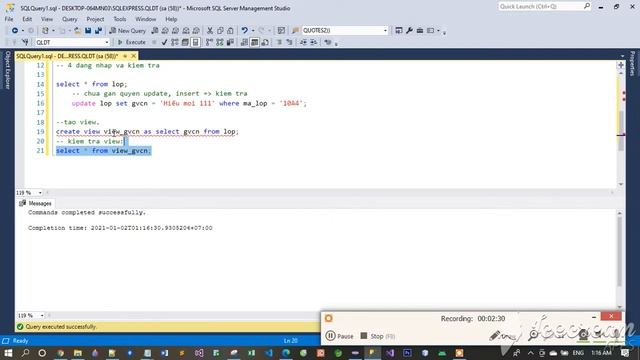Split the editor with the splitter icon
The height and width of the screenshot is (360, 640).
621,65
